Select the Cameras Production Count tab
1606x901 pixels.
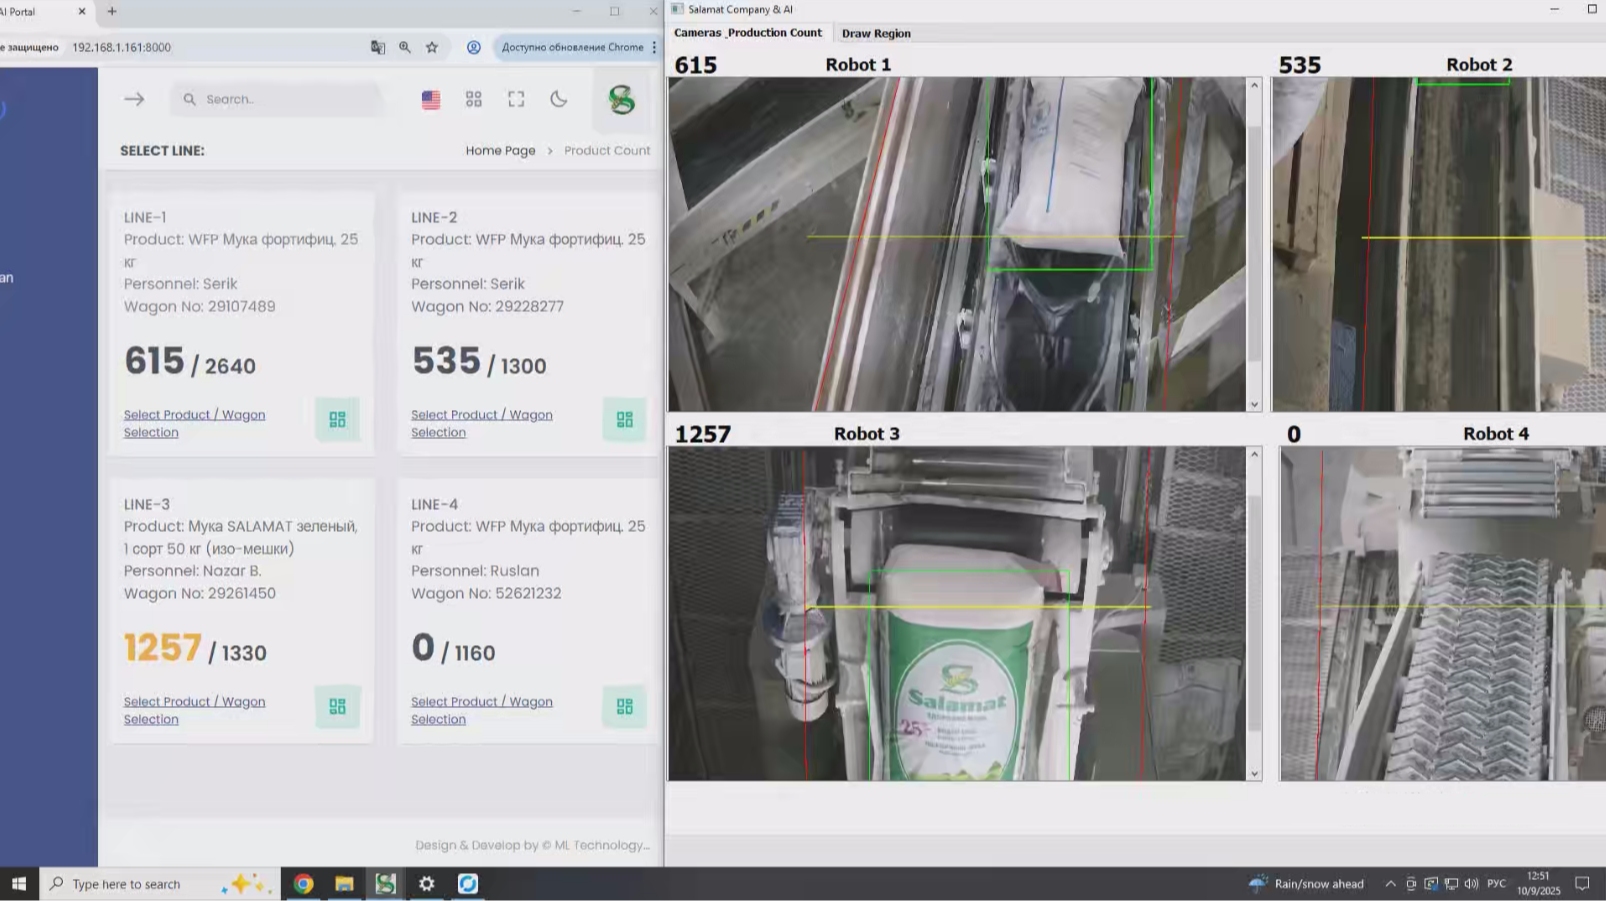coord(748,33)
